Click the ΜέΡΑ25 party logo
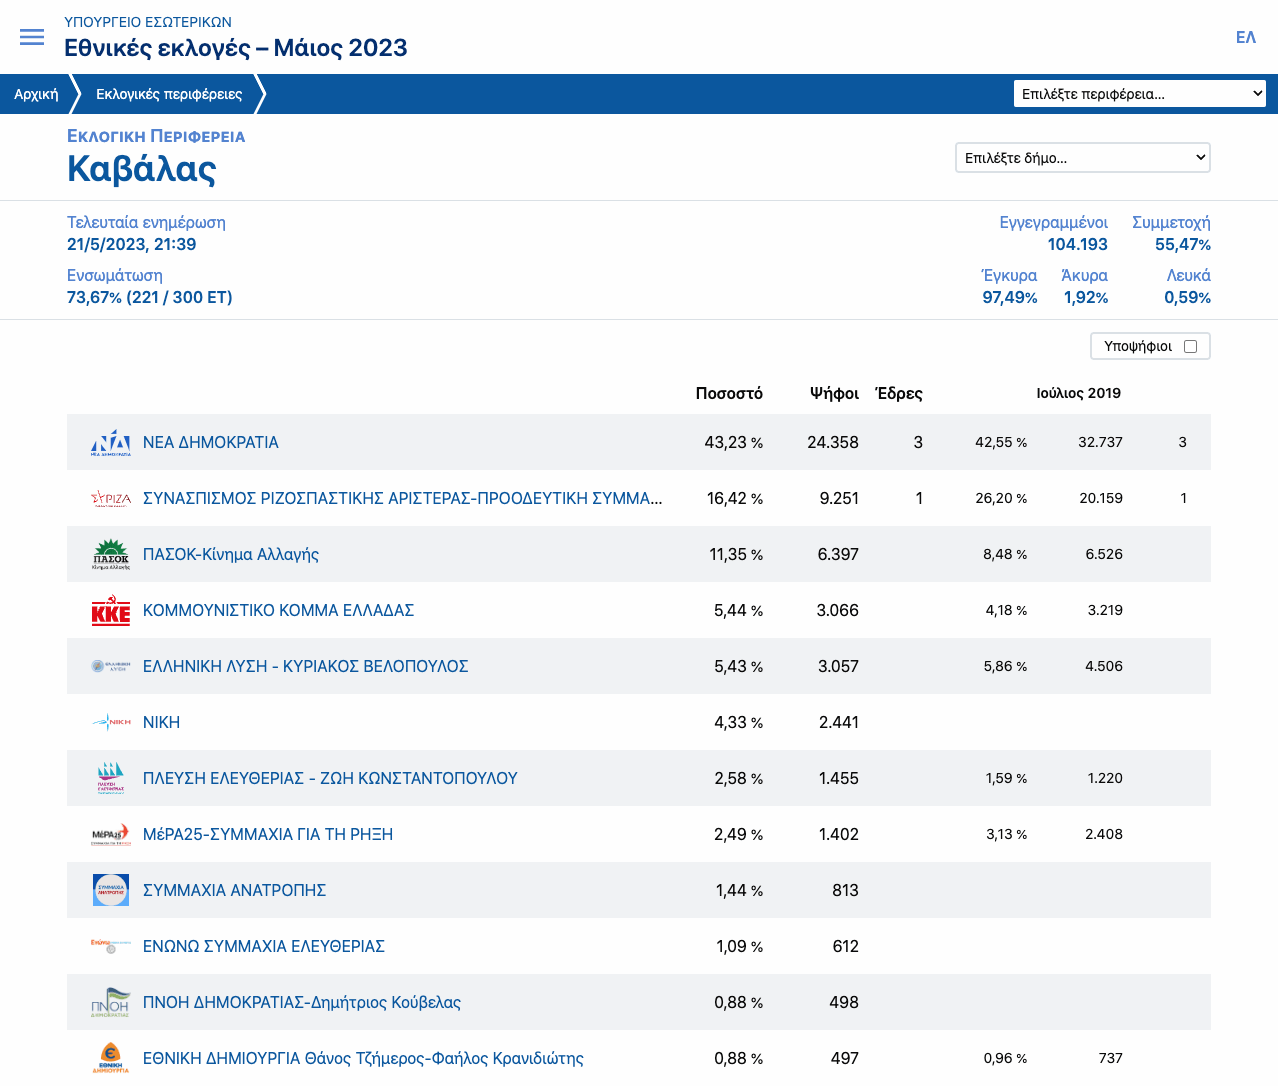Viewport: 1278px width, 1086px height. point(111,834)
